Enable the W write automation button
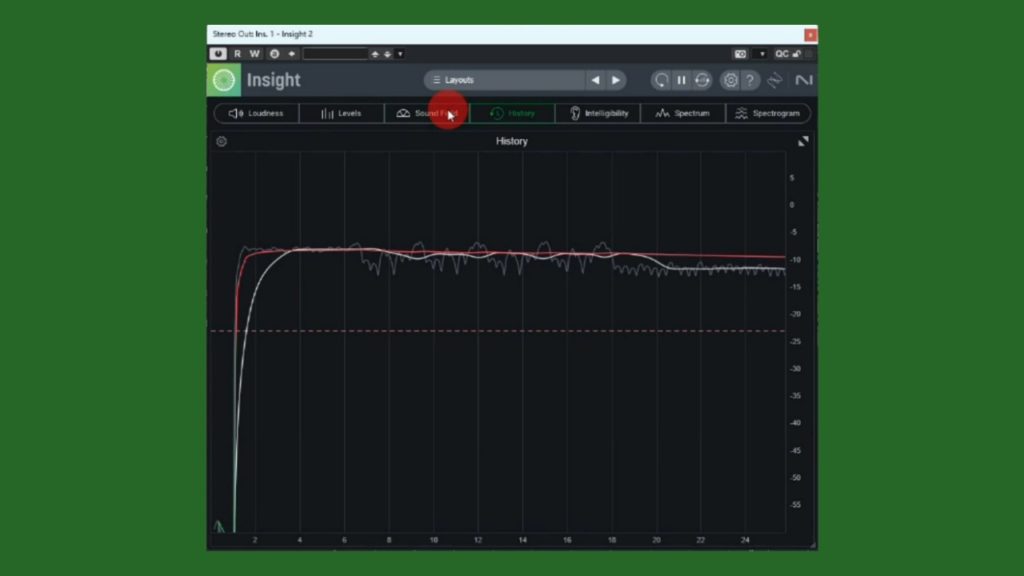The height and width of the screenshot is (576, 1024). point(255,54)
